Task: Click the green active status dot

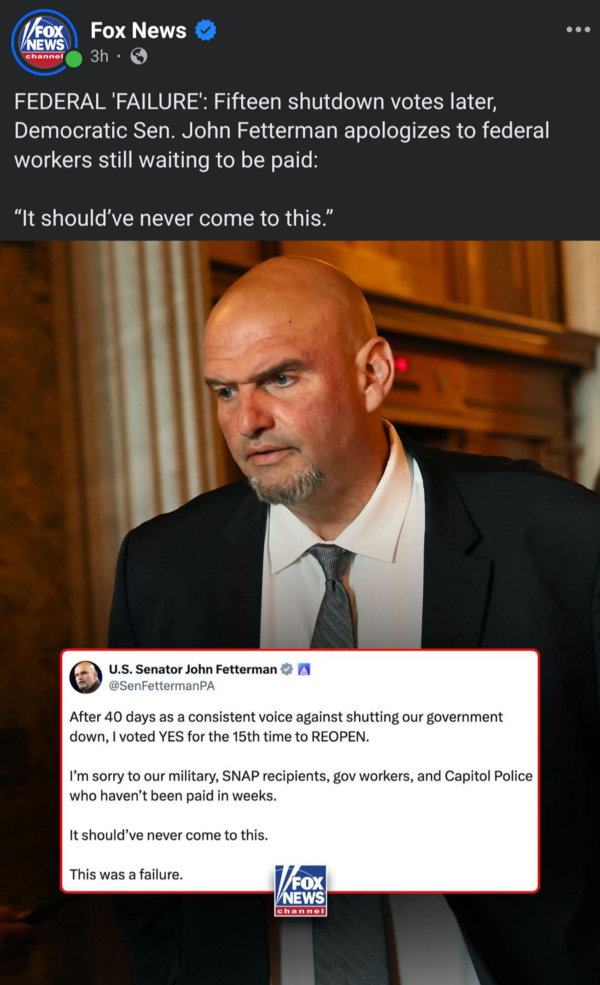Action: click(x=74, y=60)
